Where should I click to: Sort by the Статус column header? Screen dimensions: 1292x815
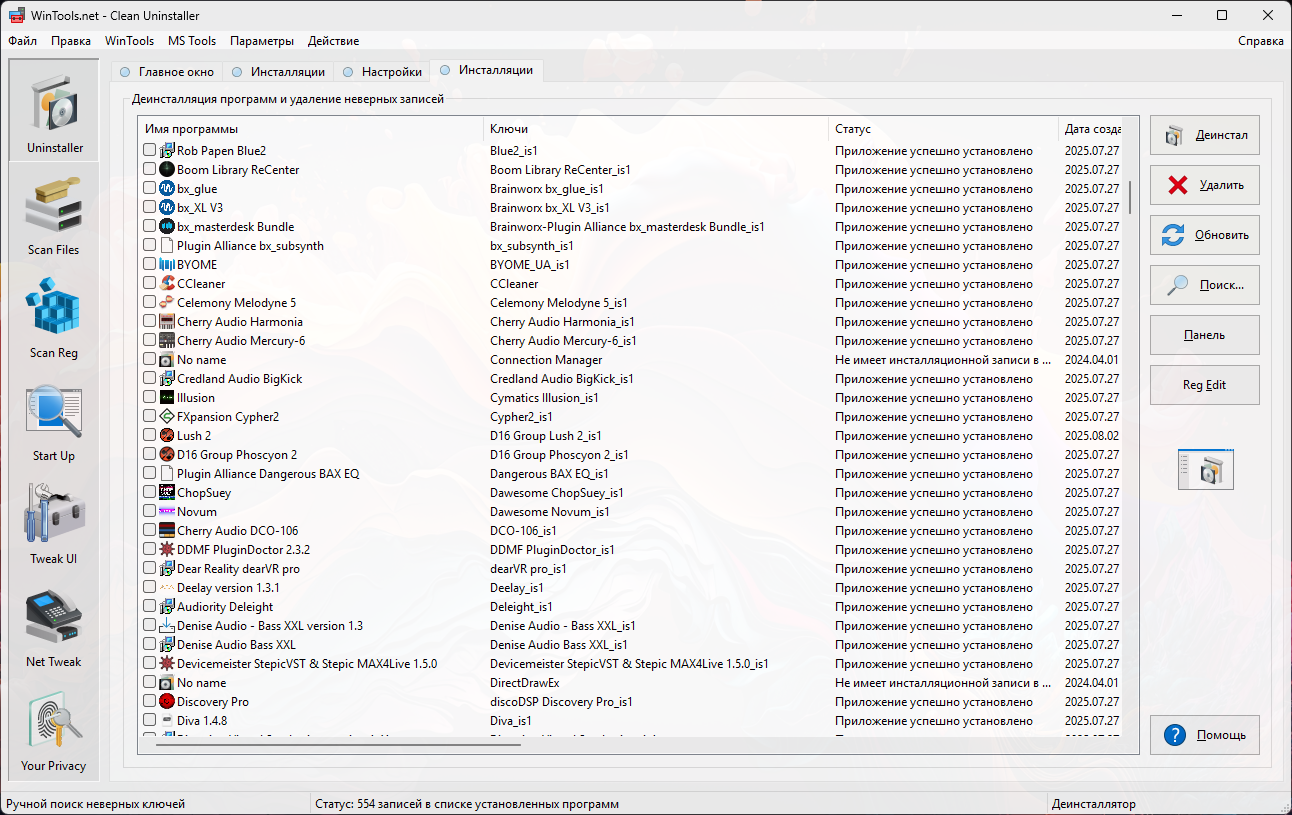pyautogui.click(x=944, y=129)
